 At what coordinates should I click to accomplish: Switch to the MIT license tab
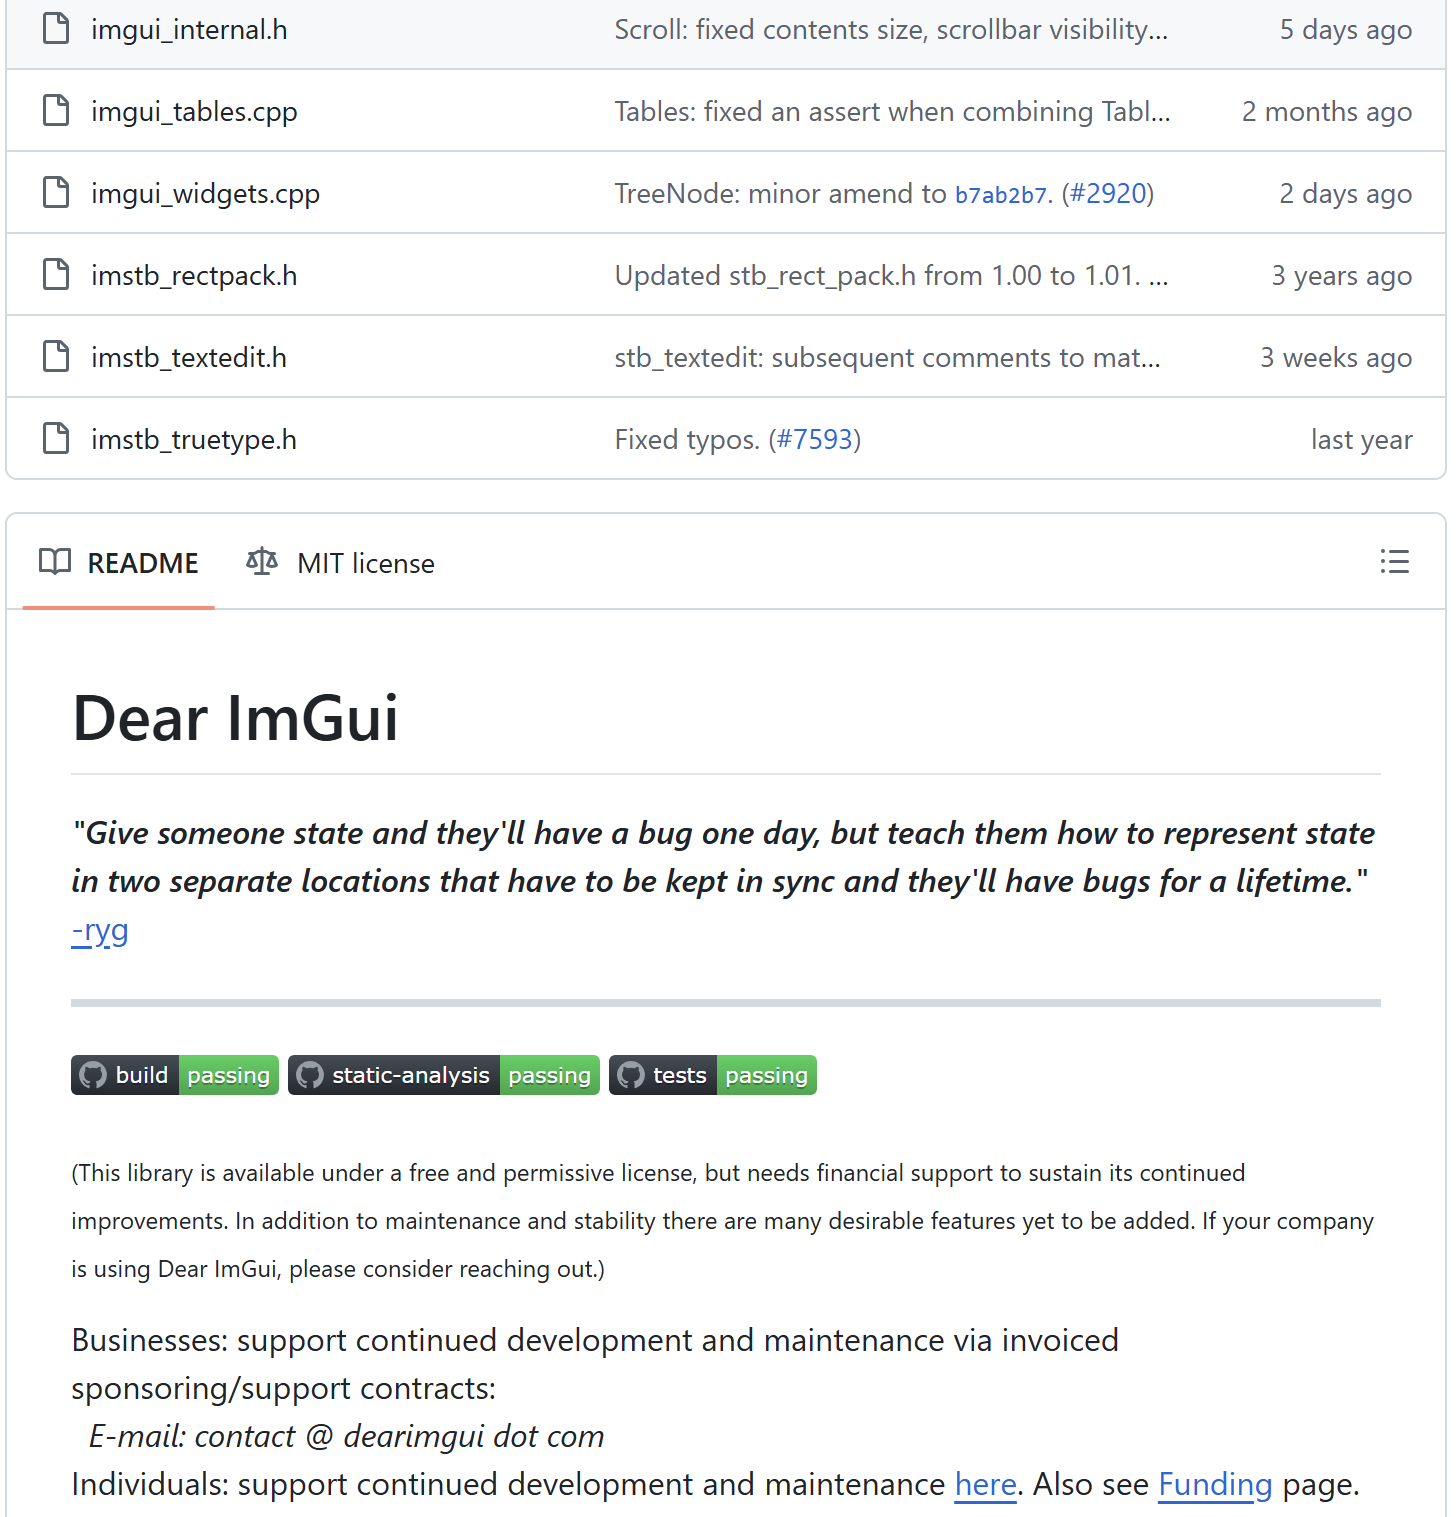click(341, 563)
